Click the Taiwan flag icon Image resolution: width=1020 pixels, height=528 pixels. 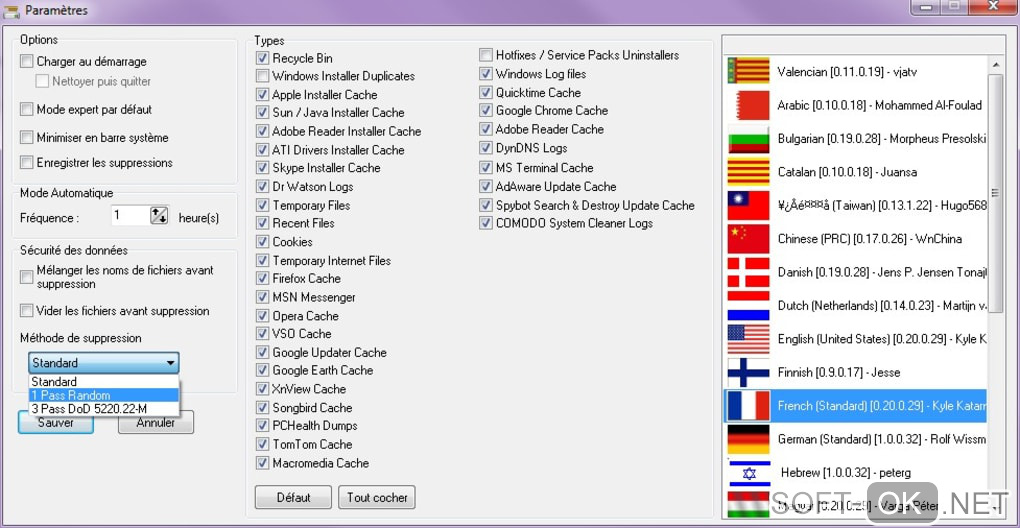748,205
